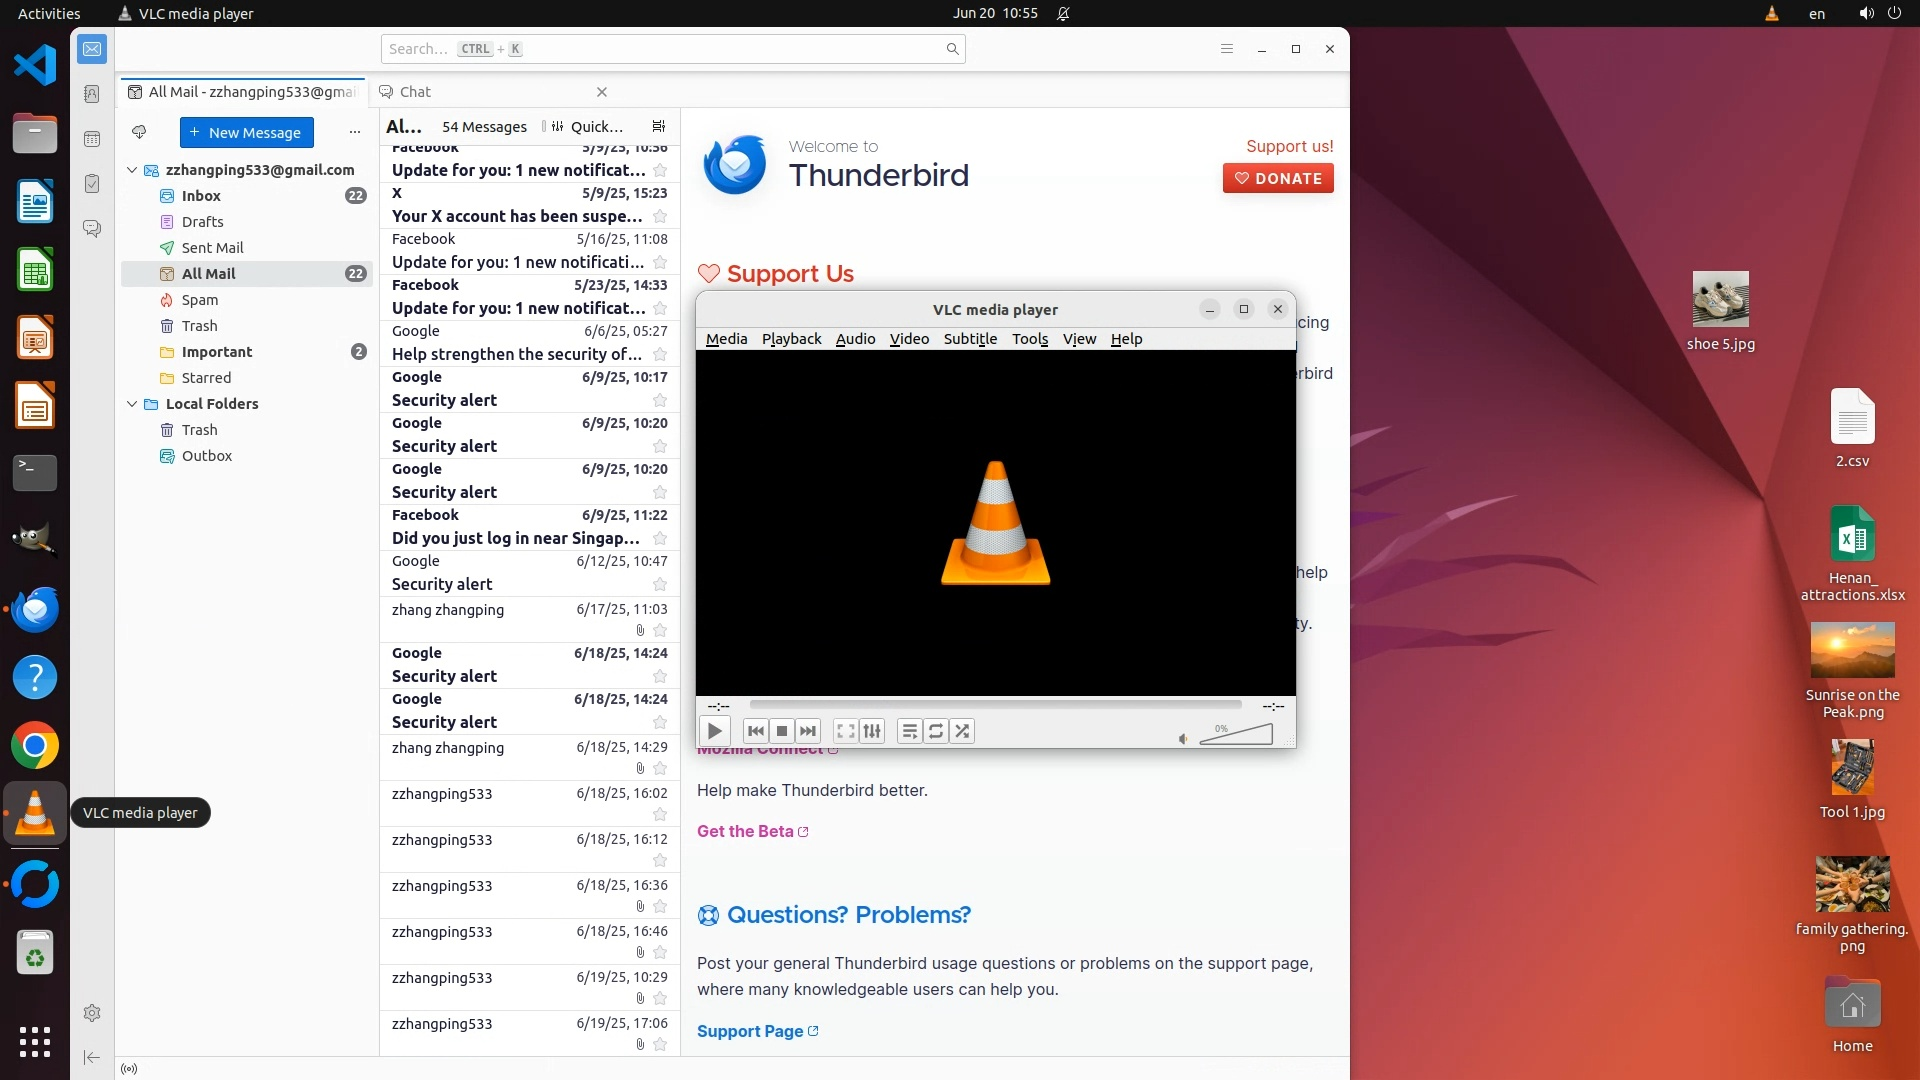Click Get Messages cloud download icon
1920x1080 pixels.
139,132
